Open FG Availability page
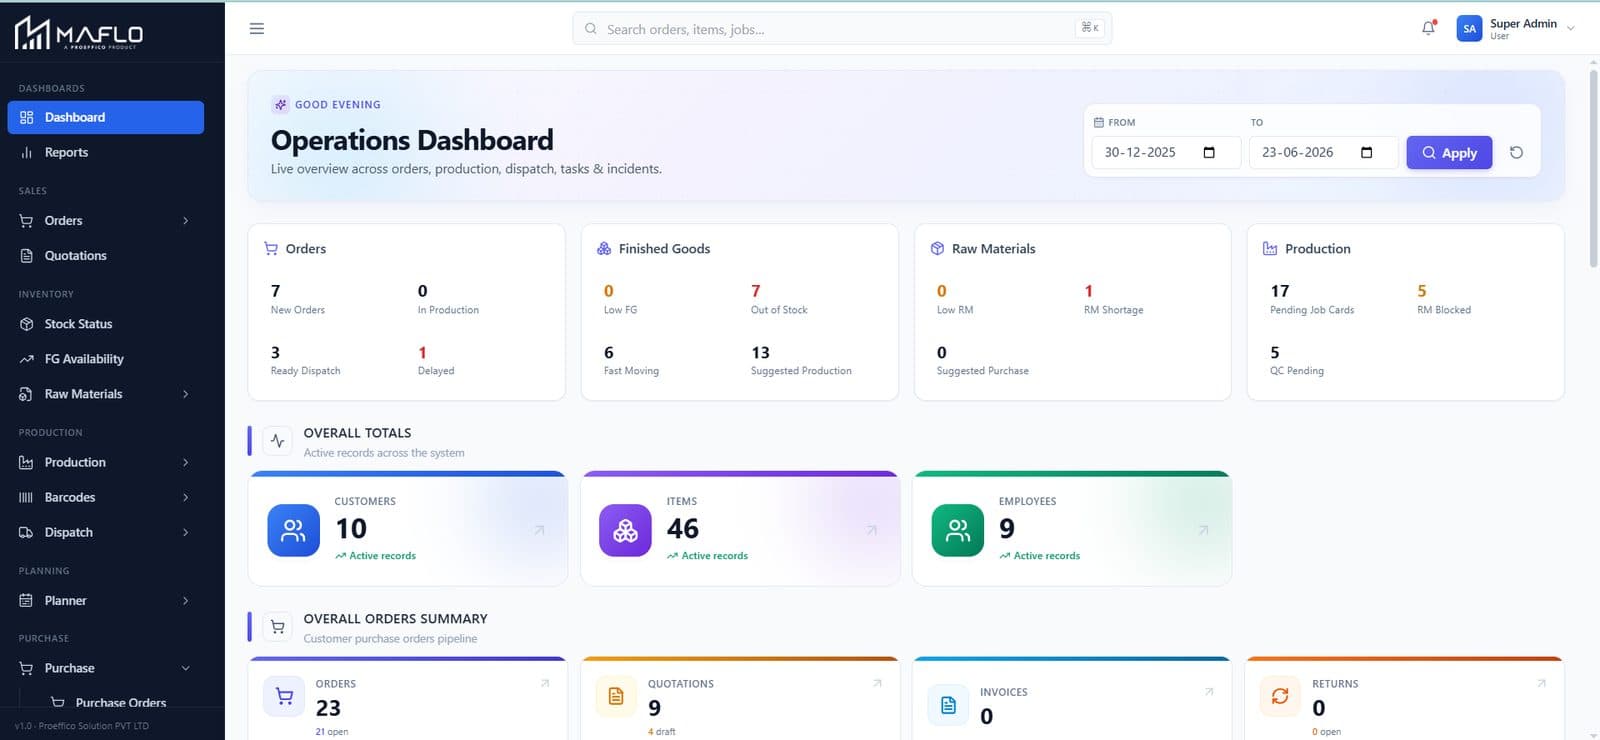1600x740 pixels. point(105,359)
